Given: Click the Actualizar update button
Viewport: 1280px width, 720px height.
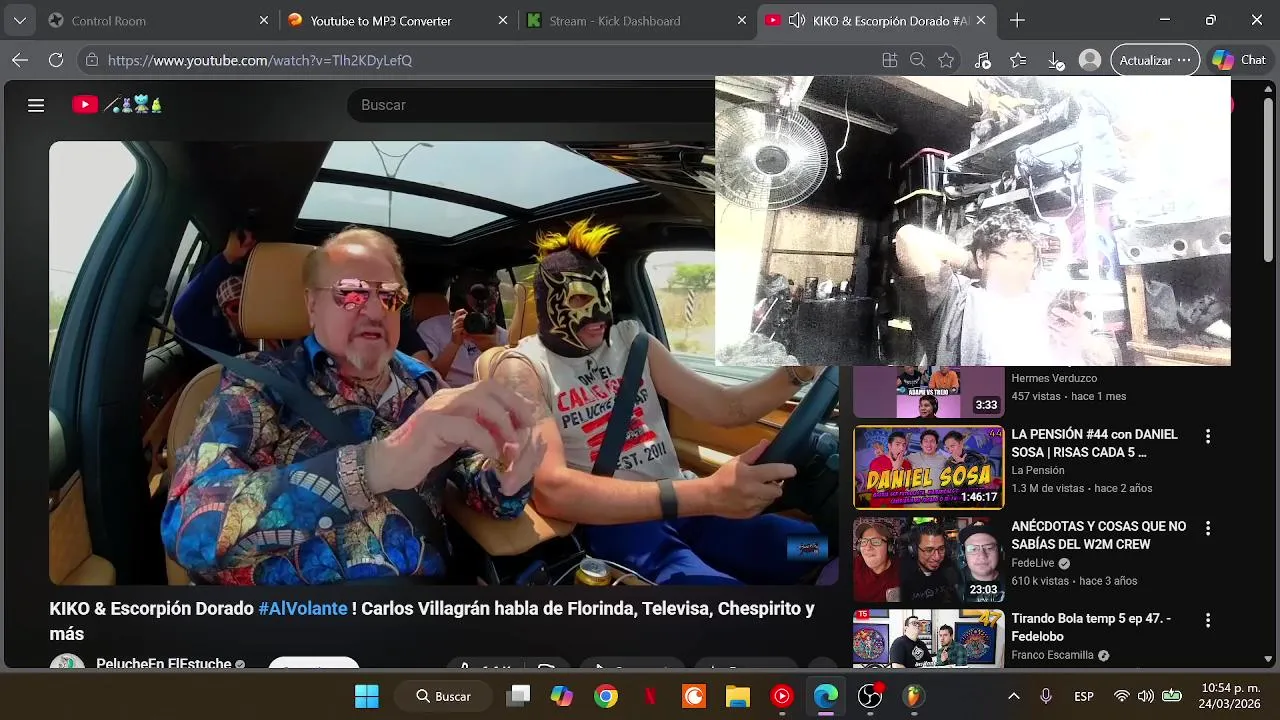Looking at the screenshot, I should pos(1155,60).
